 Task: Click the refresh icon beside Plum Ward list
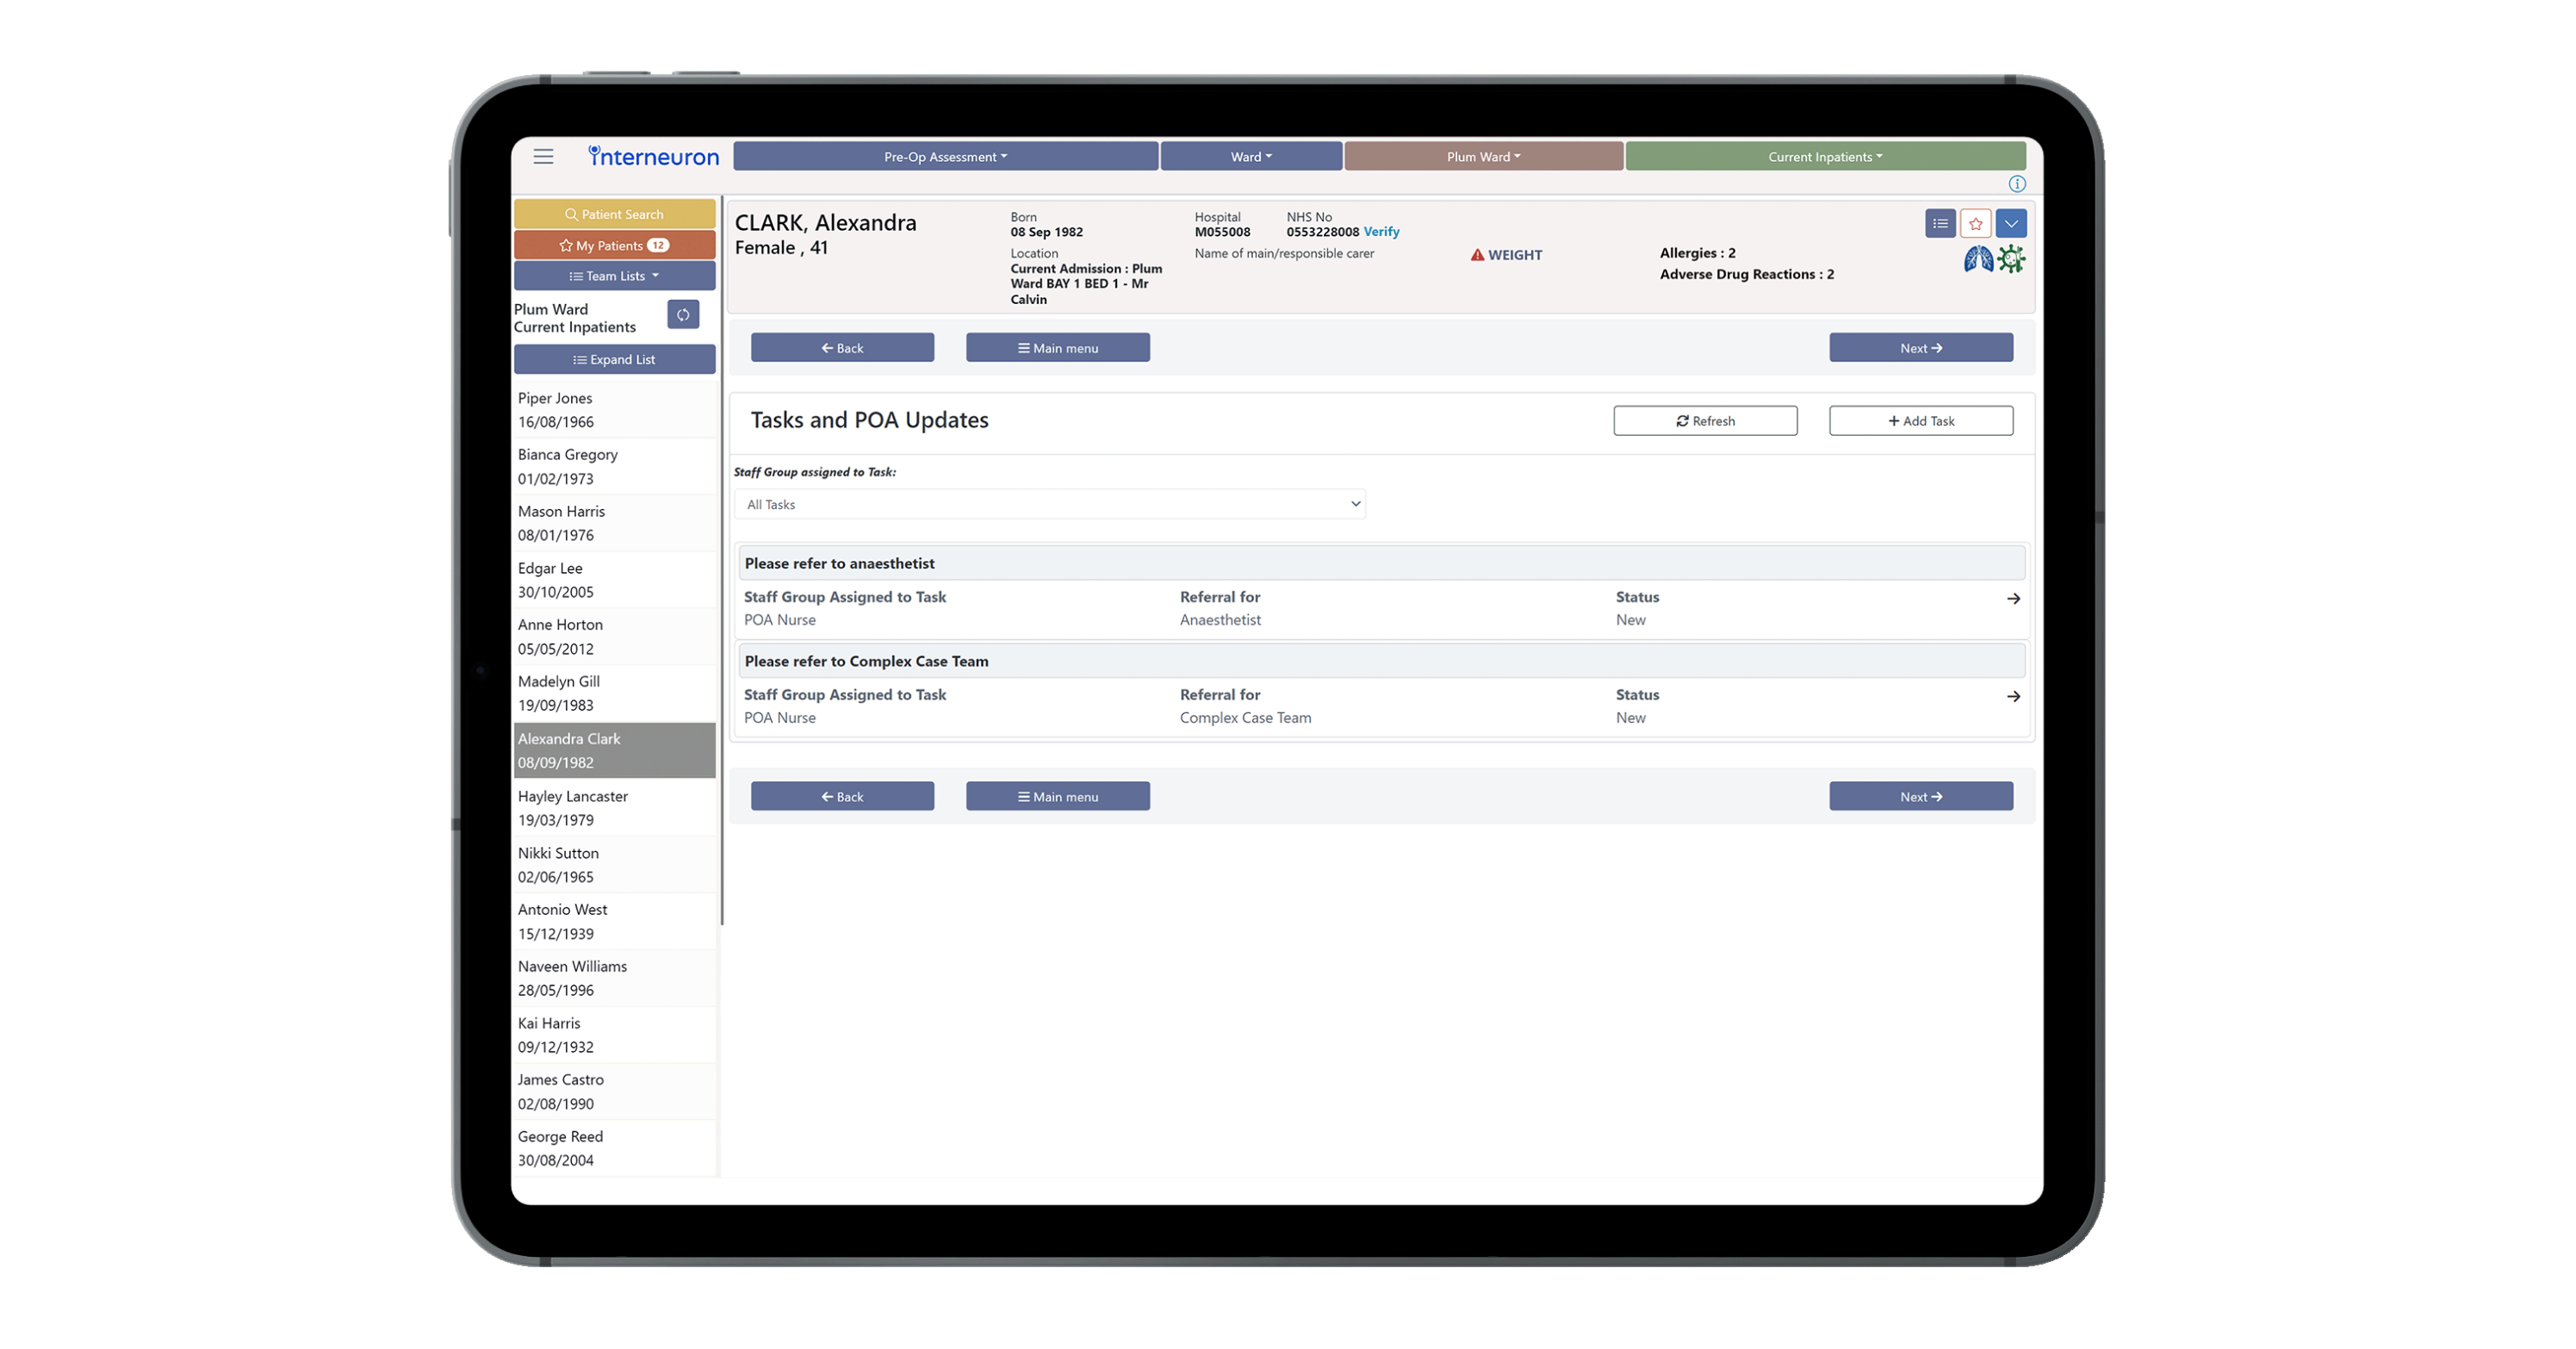pos(683,315)
